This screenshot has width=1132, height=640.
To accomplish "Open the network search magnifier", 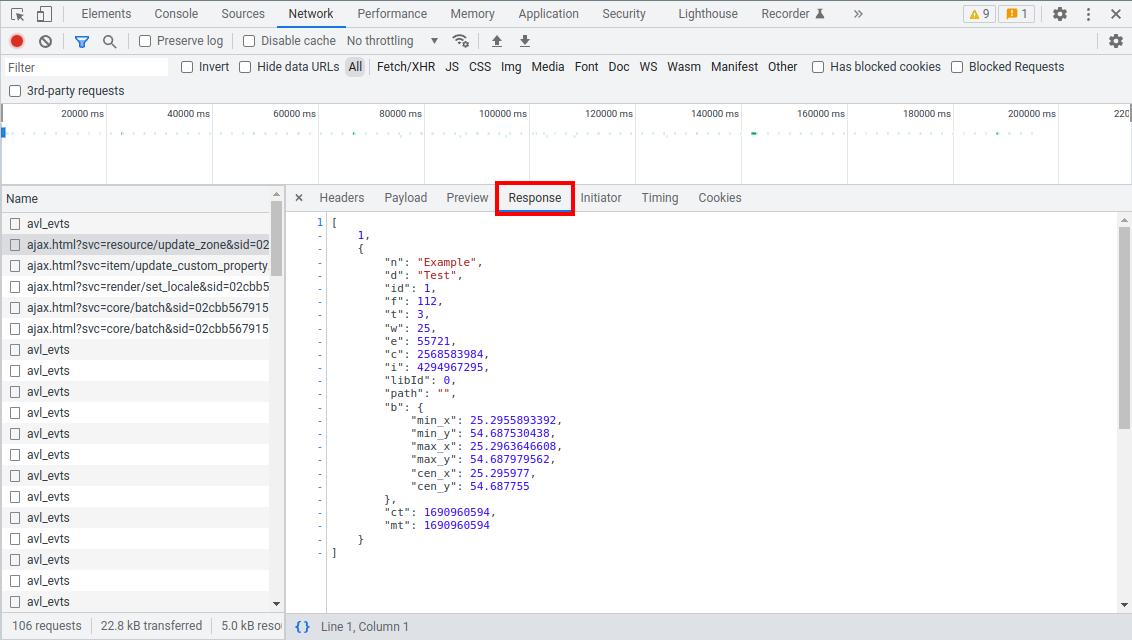I will (x=110, y=41).
